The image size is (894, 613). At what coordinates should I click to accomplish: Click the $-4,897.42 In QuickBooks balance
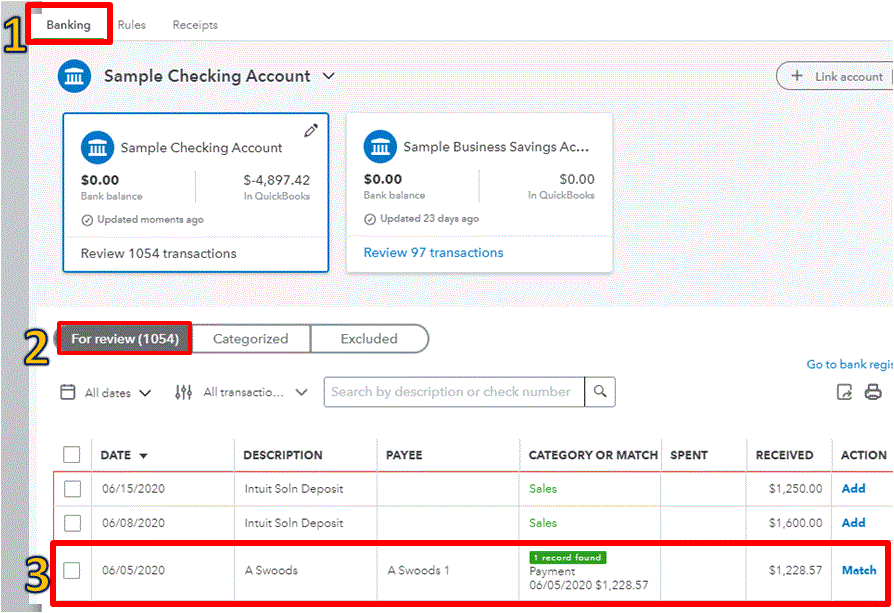[x=277, y=181]
